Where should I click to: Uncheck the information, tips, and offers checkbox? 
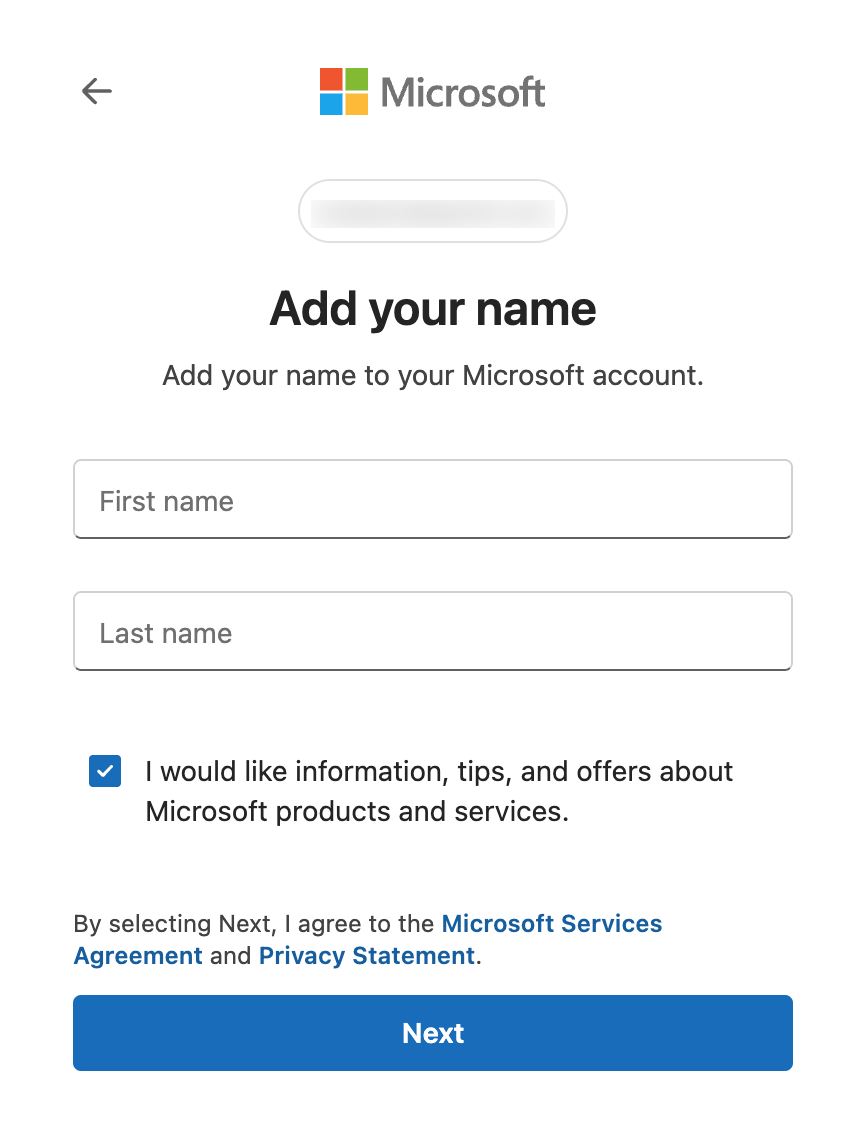(x=104, y=771)
